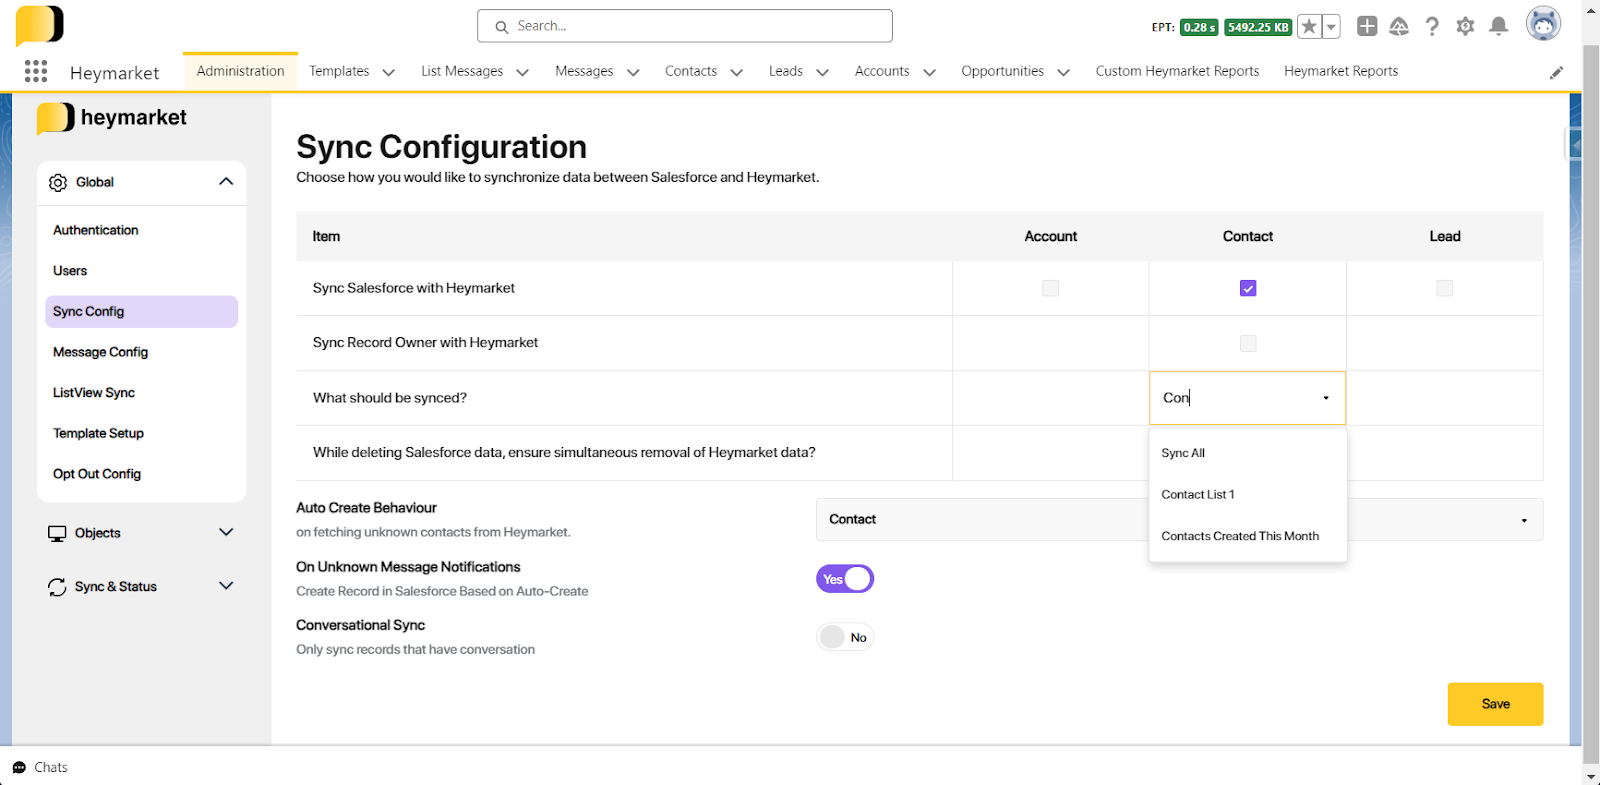Select Contact List 1 option
Image resolution: width=1600 pixels, height=785 pixels.
click(1248, 495)
